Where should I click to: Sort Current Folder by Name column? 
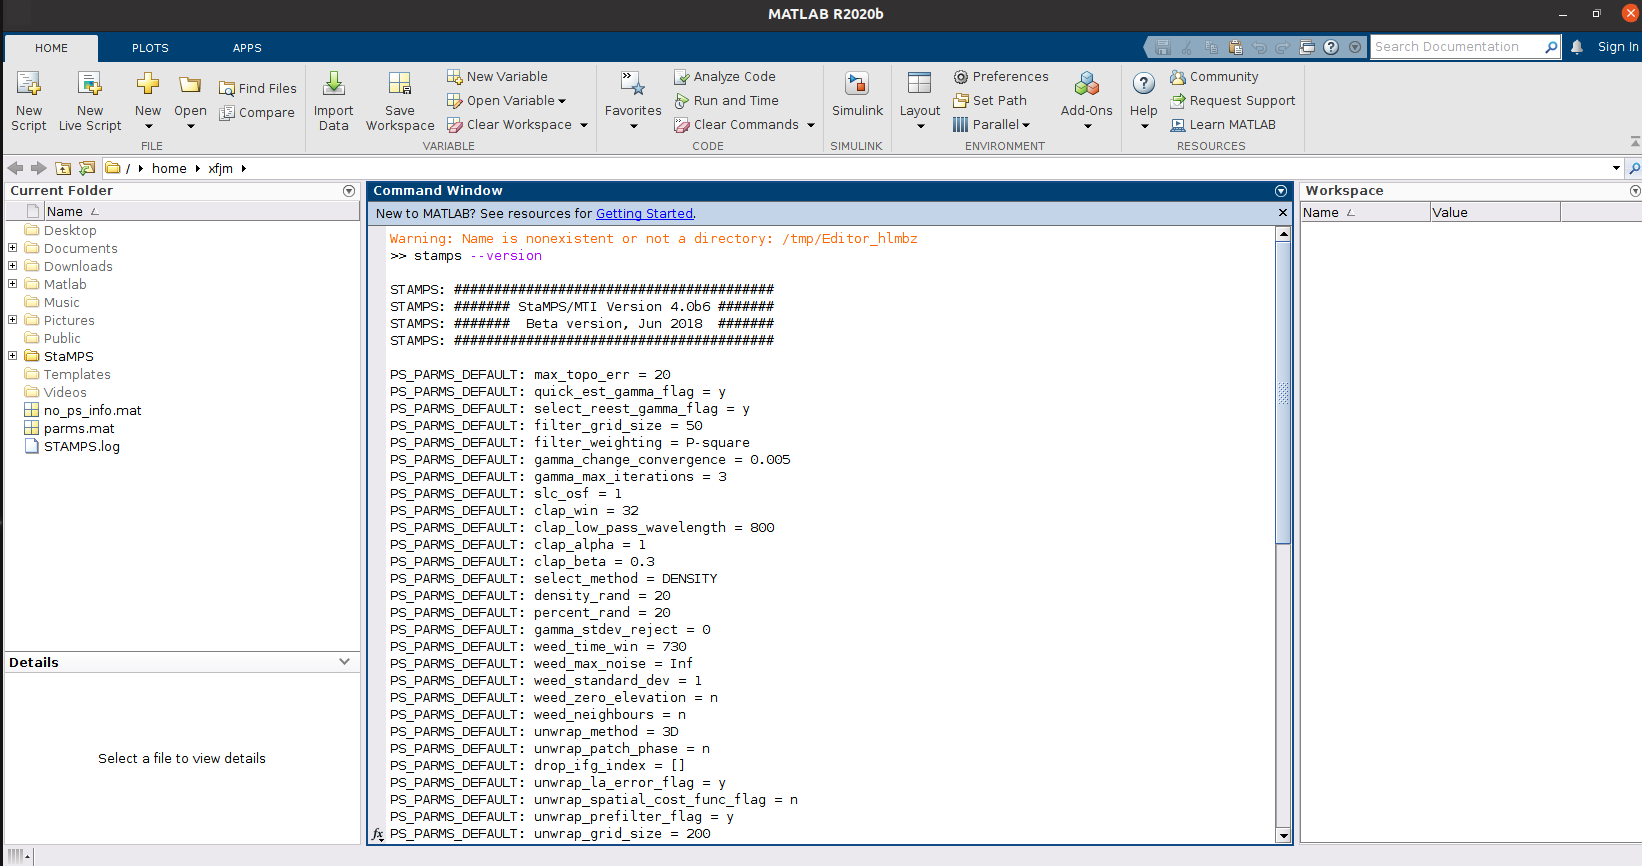tap(201, 211)
